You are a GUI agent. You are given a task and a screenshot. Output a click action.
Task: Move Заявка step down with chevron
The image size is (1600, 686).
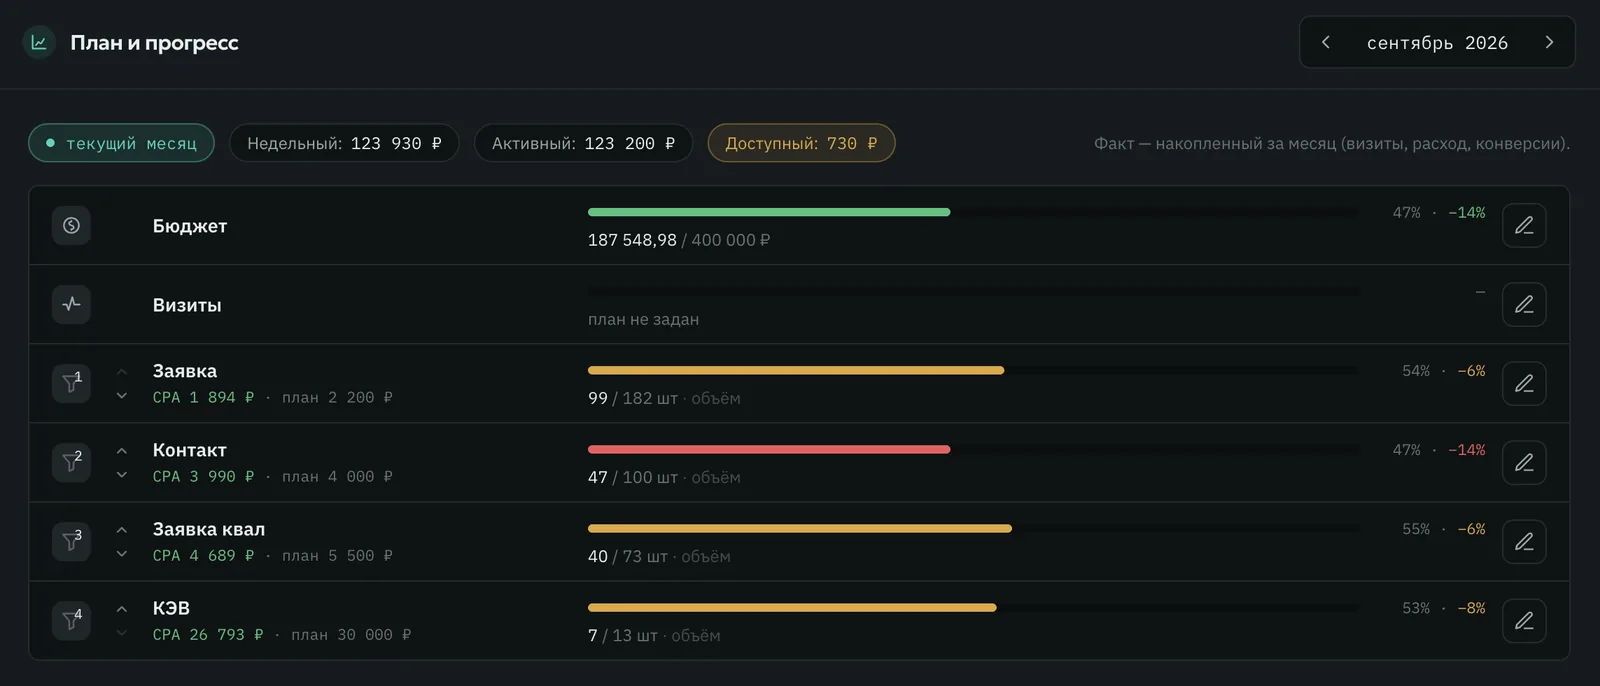pyautogui.click(x=122, y=396)
